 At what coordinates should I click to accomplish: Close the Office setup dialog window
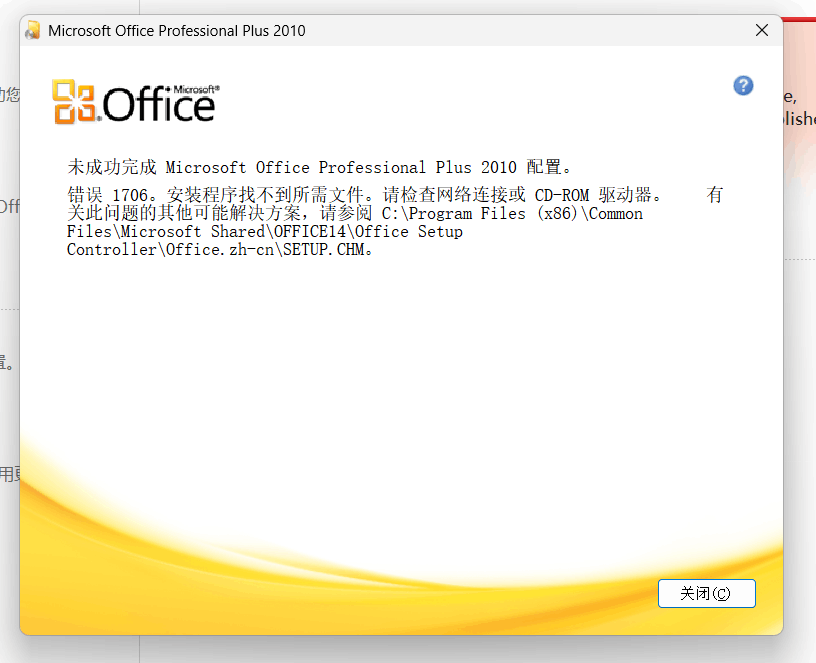point(762,30)
